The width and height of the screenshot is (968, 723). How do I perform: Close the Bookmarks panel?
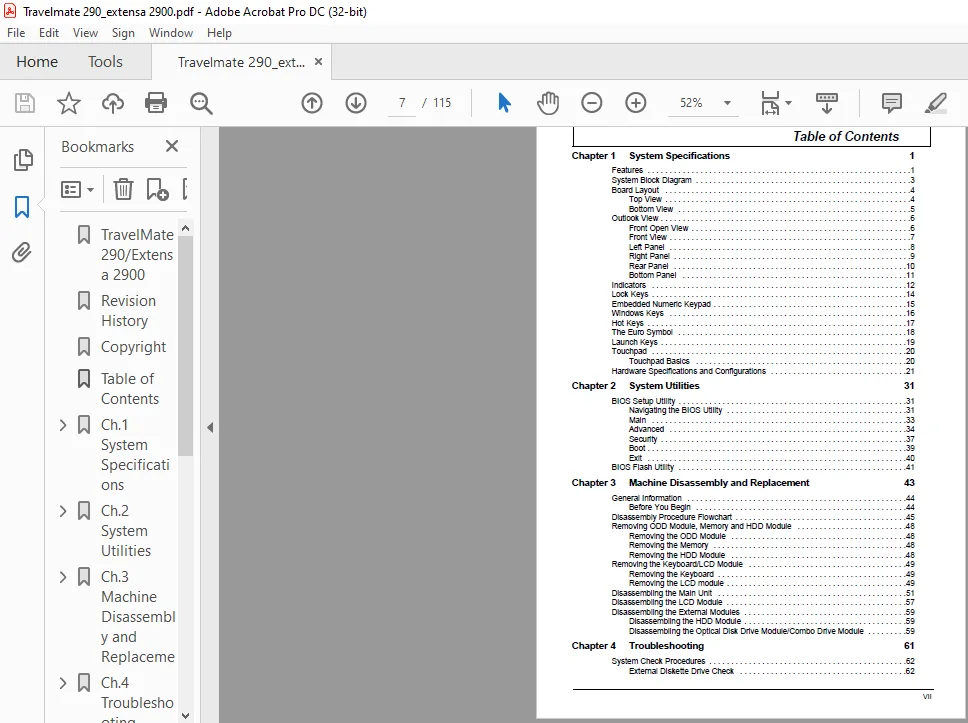tap(172, 146)
